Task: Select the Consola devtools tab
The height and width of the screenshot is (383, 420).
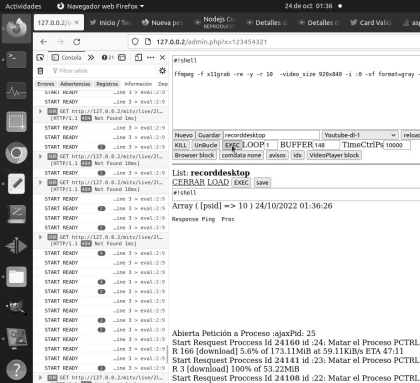Action: 66,58
